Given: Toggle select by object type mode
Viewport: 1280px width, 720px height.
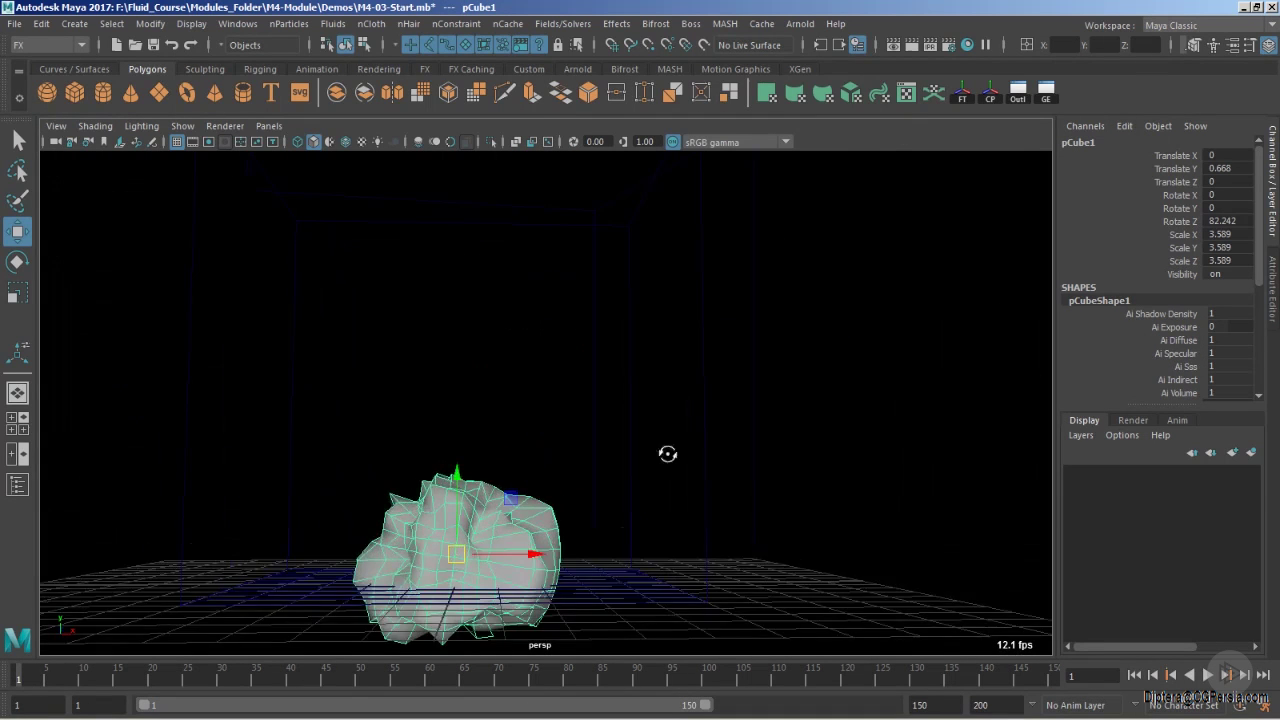Looking at the screenshot, I should 345,45.
